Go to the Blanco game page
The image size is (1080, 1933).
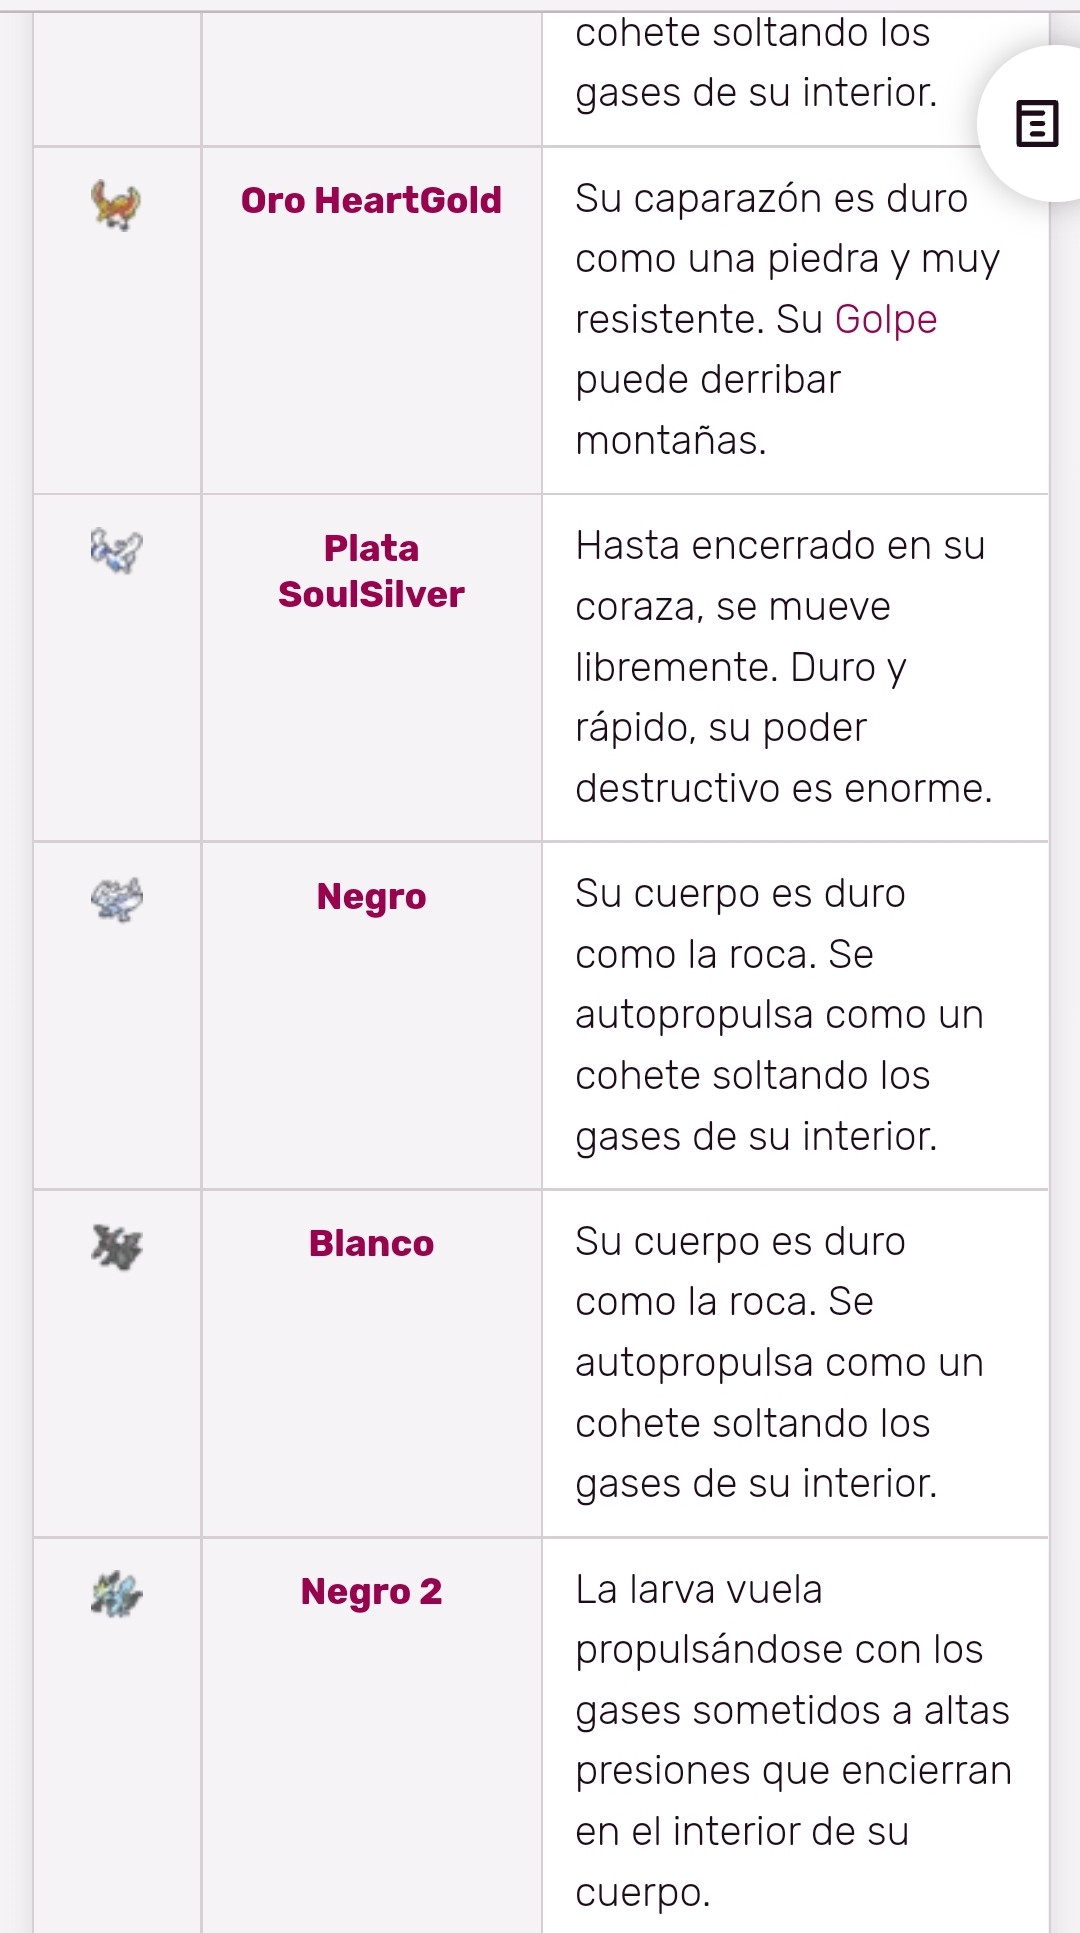click(371, 1243)
